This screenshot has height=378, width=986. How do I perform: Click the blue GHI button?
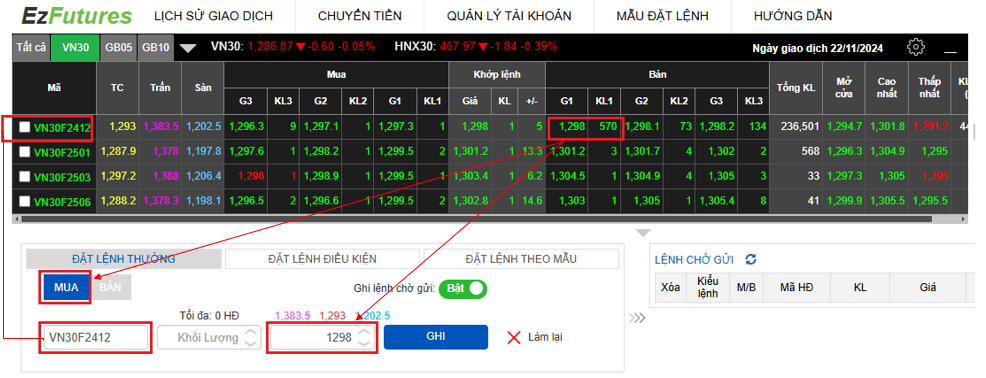[x=436, y=336]
